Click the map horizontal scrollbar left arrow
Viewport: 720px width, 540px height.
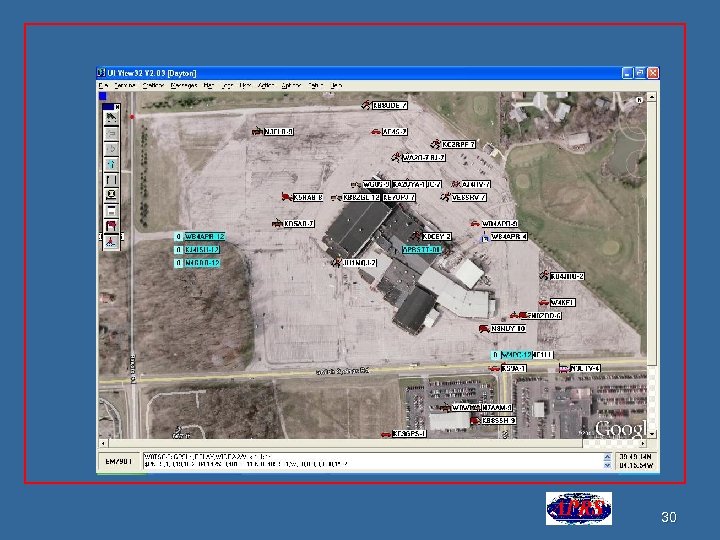click(x=103, y=444)
